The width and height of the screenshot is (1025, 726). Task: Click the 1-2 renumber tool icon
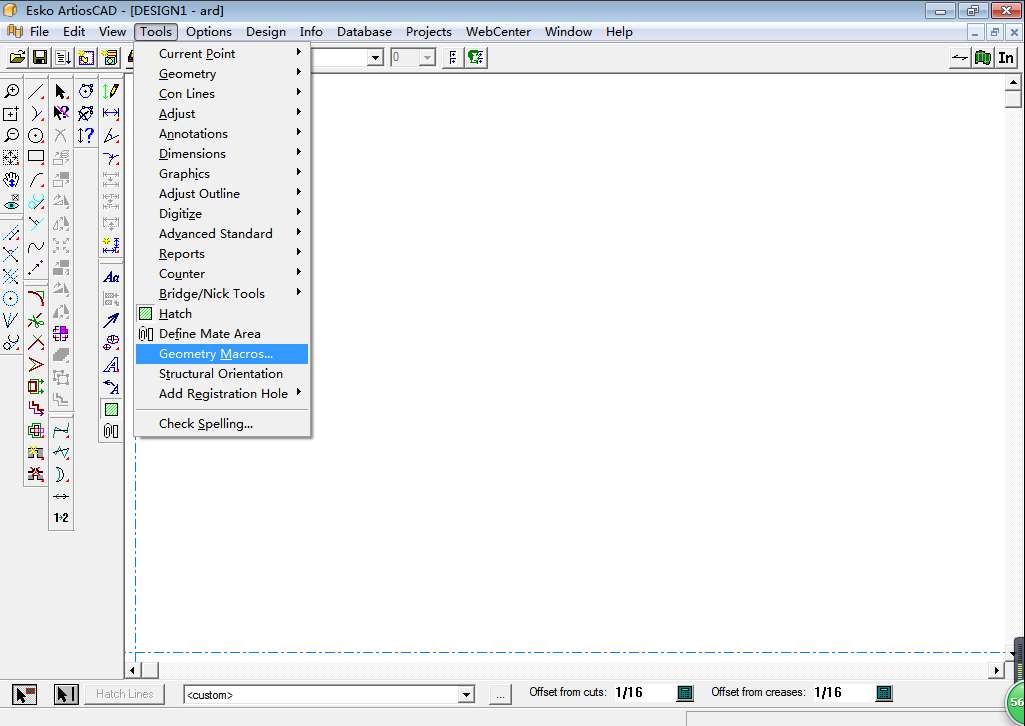61,518
